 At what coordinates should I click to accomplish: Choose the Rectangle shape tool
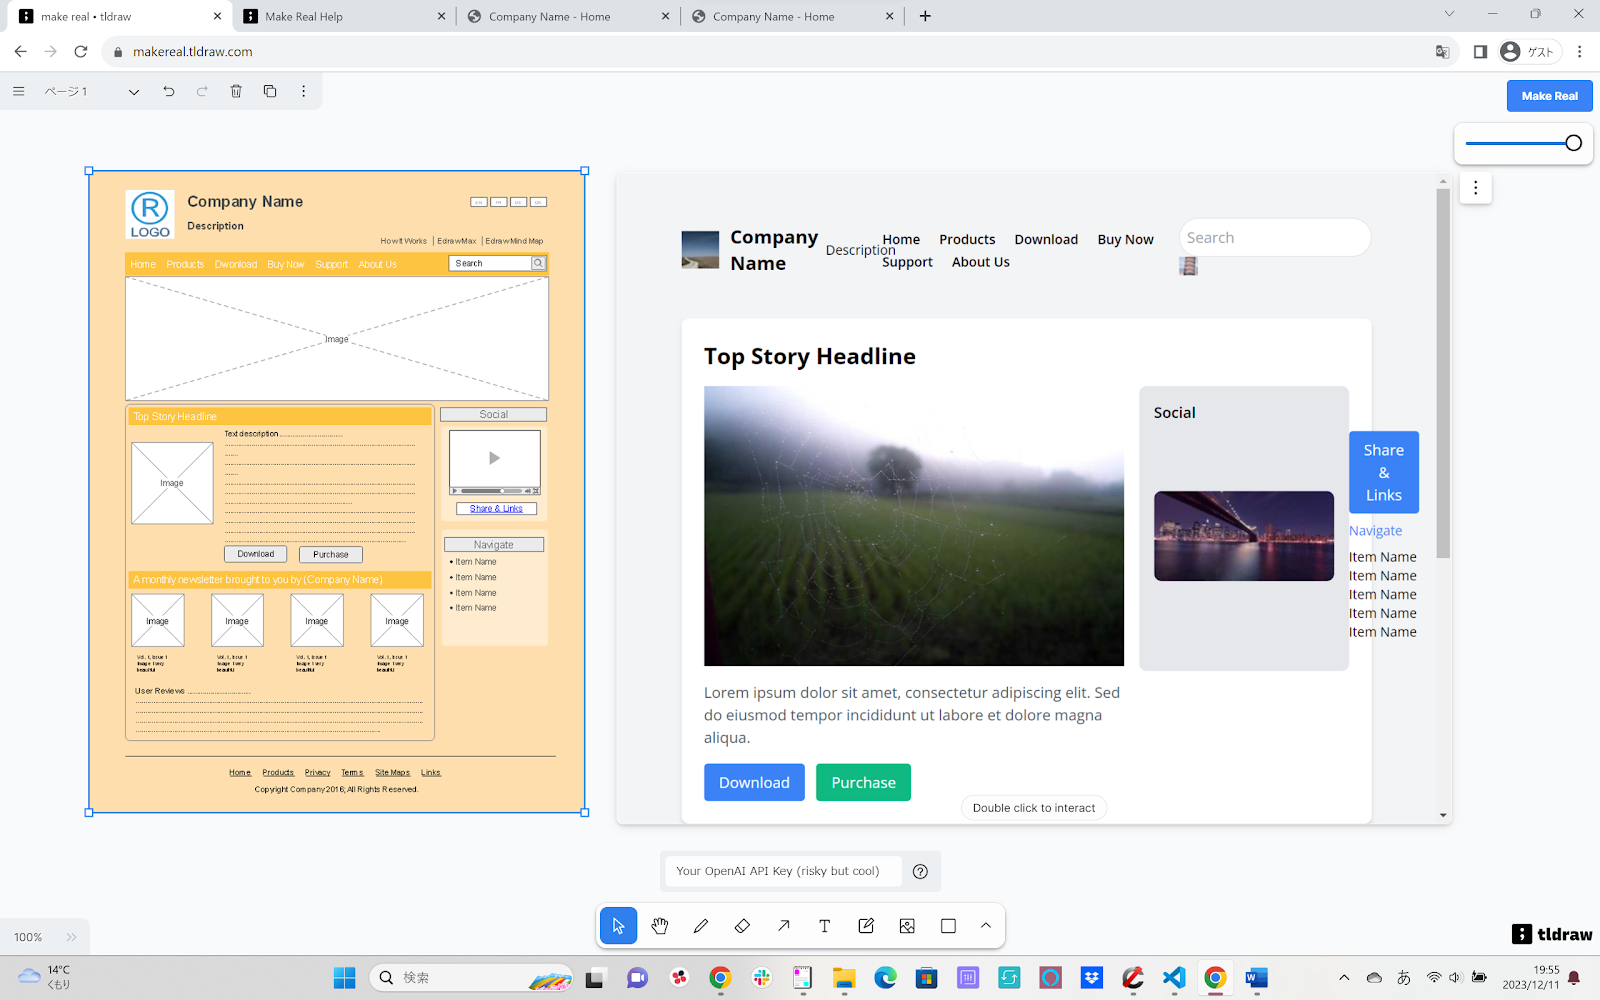click(948, 926)
